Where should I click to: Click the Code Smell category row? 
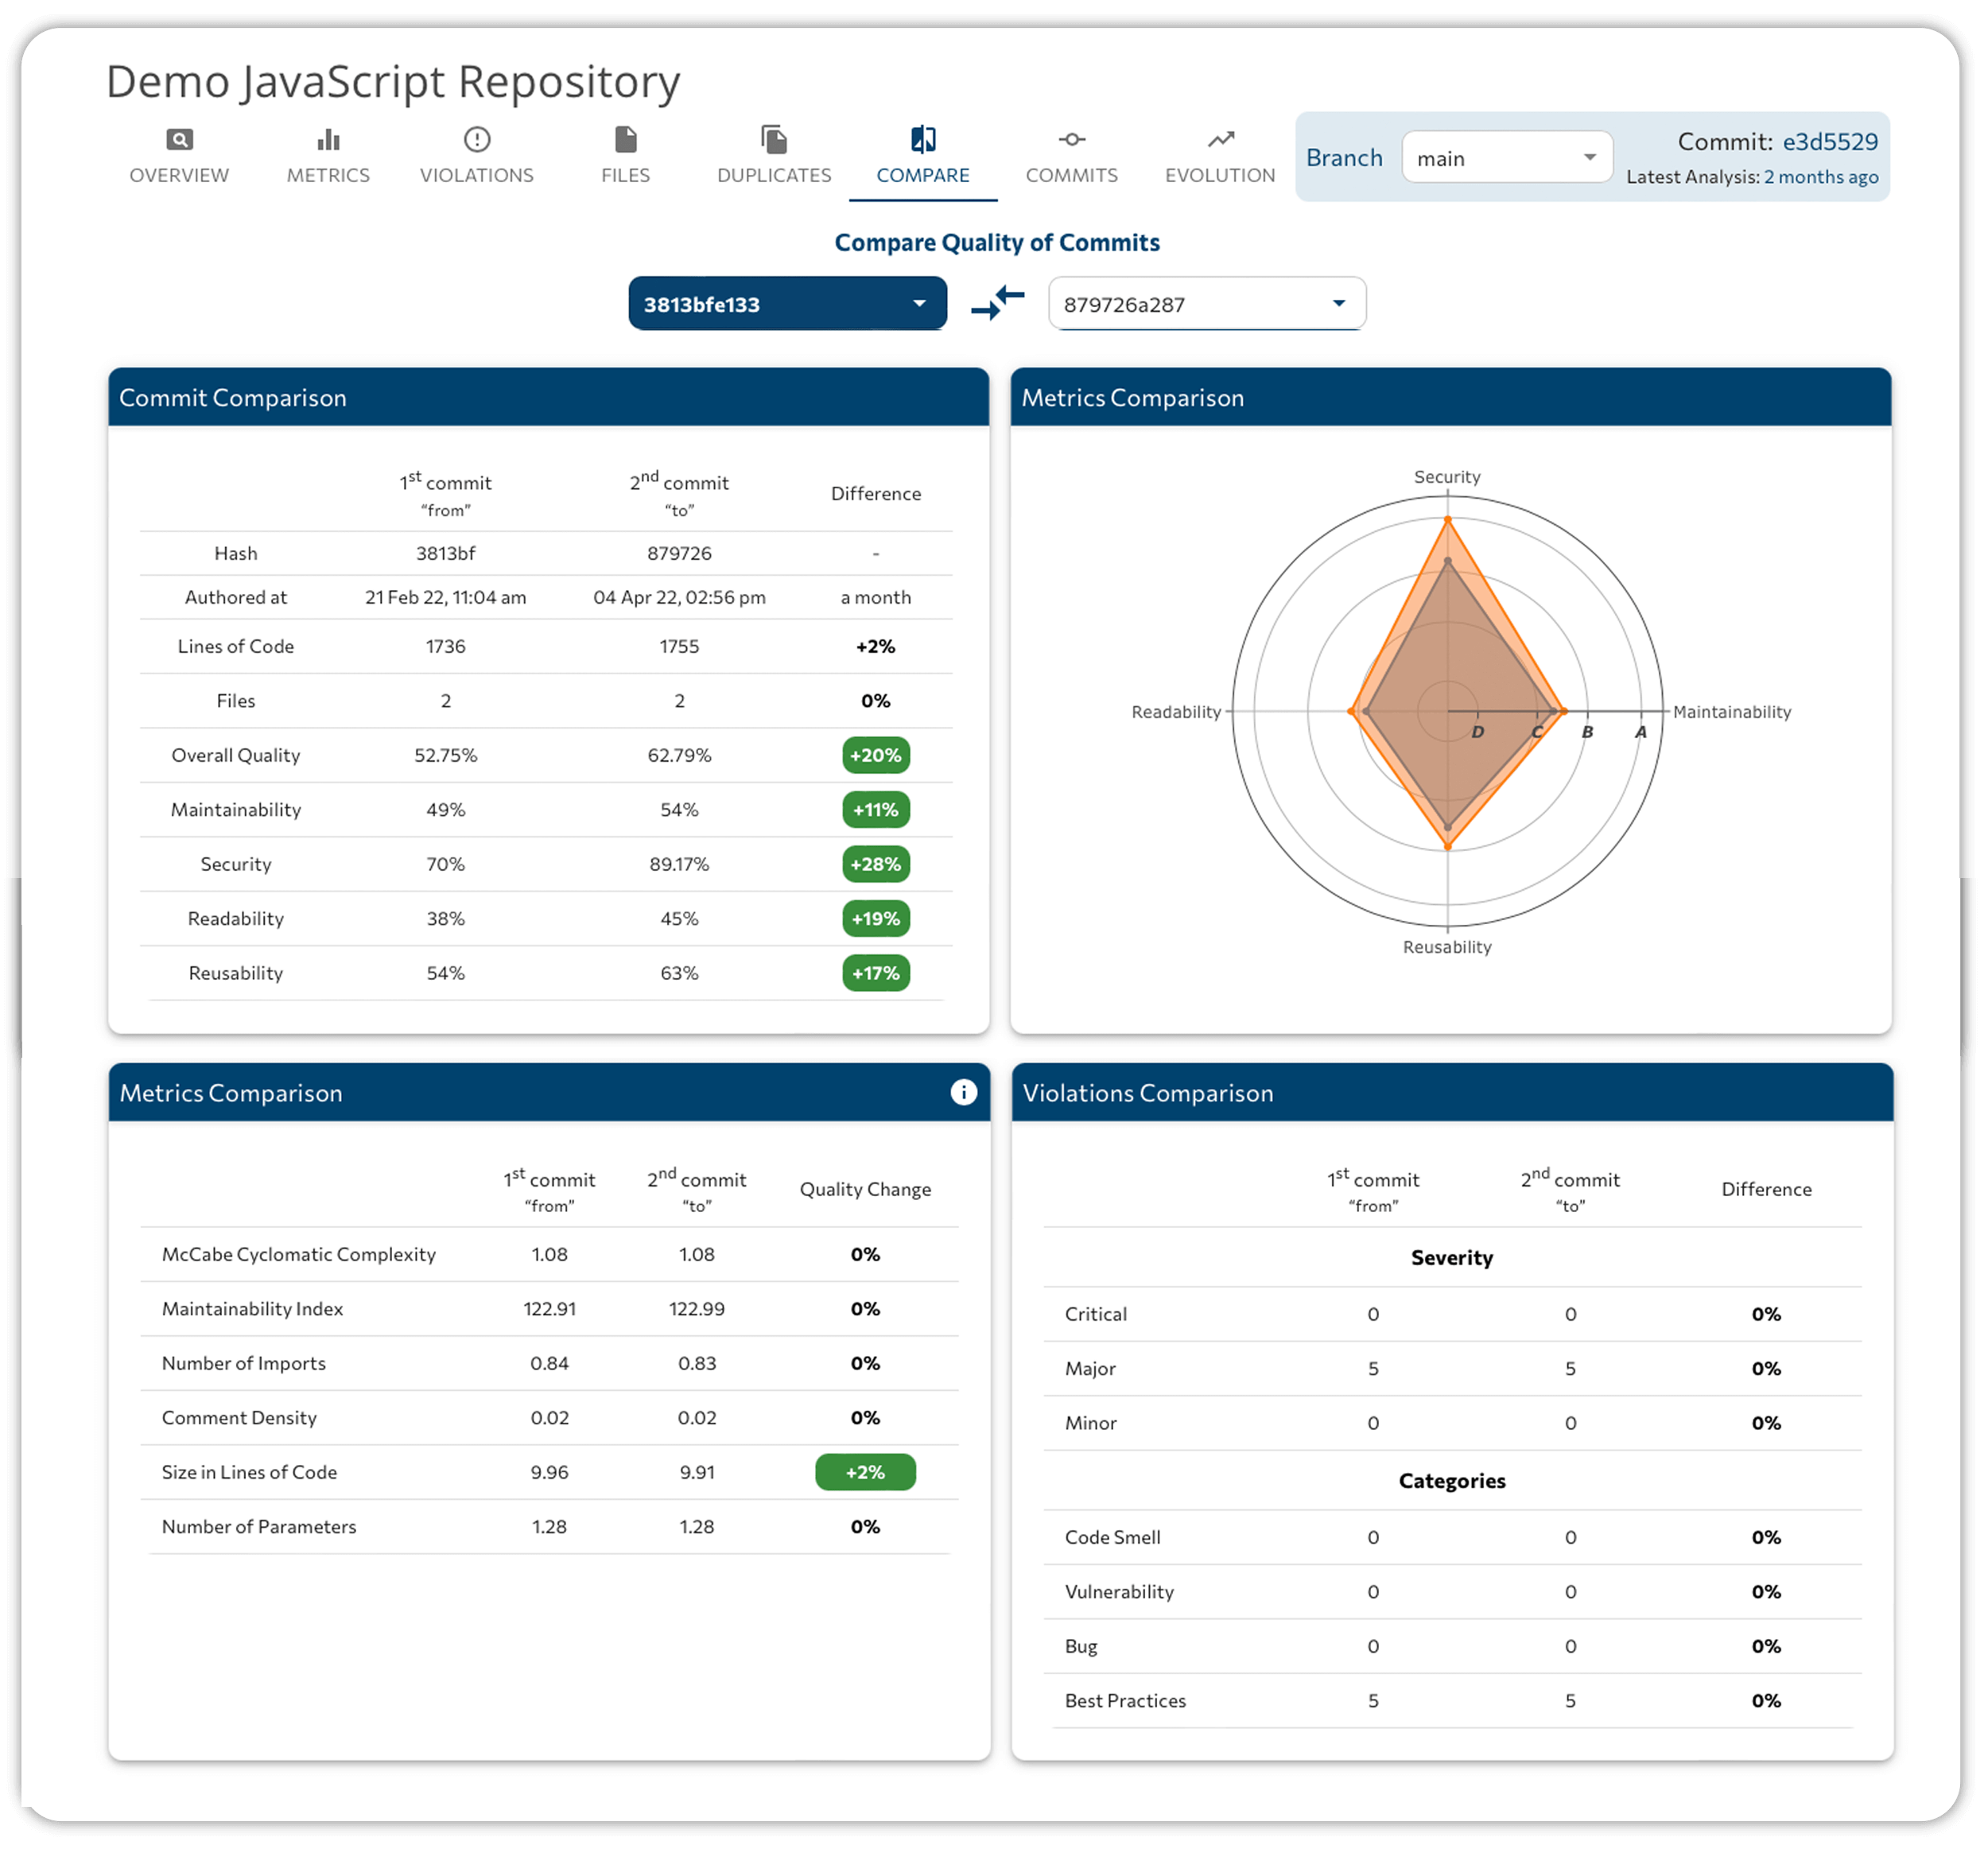click(x=1452, y=1537)
